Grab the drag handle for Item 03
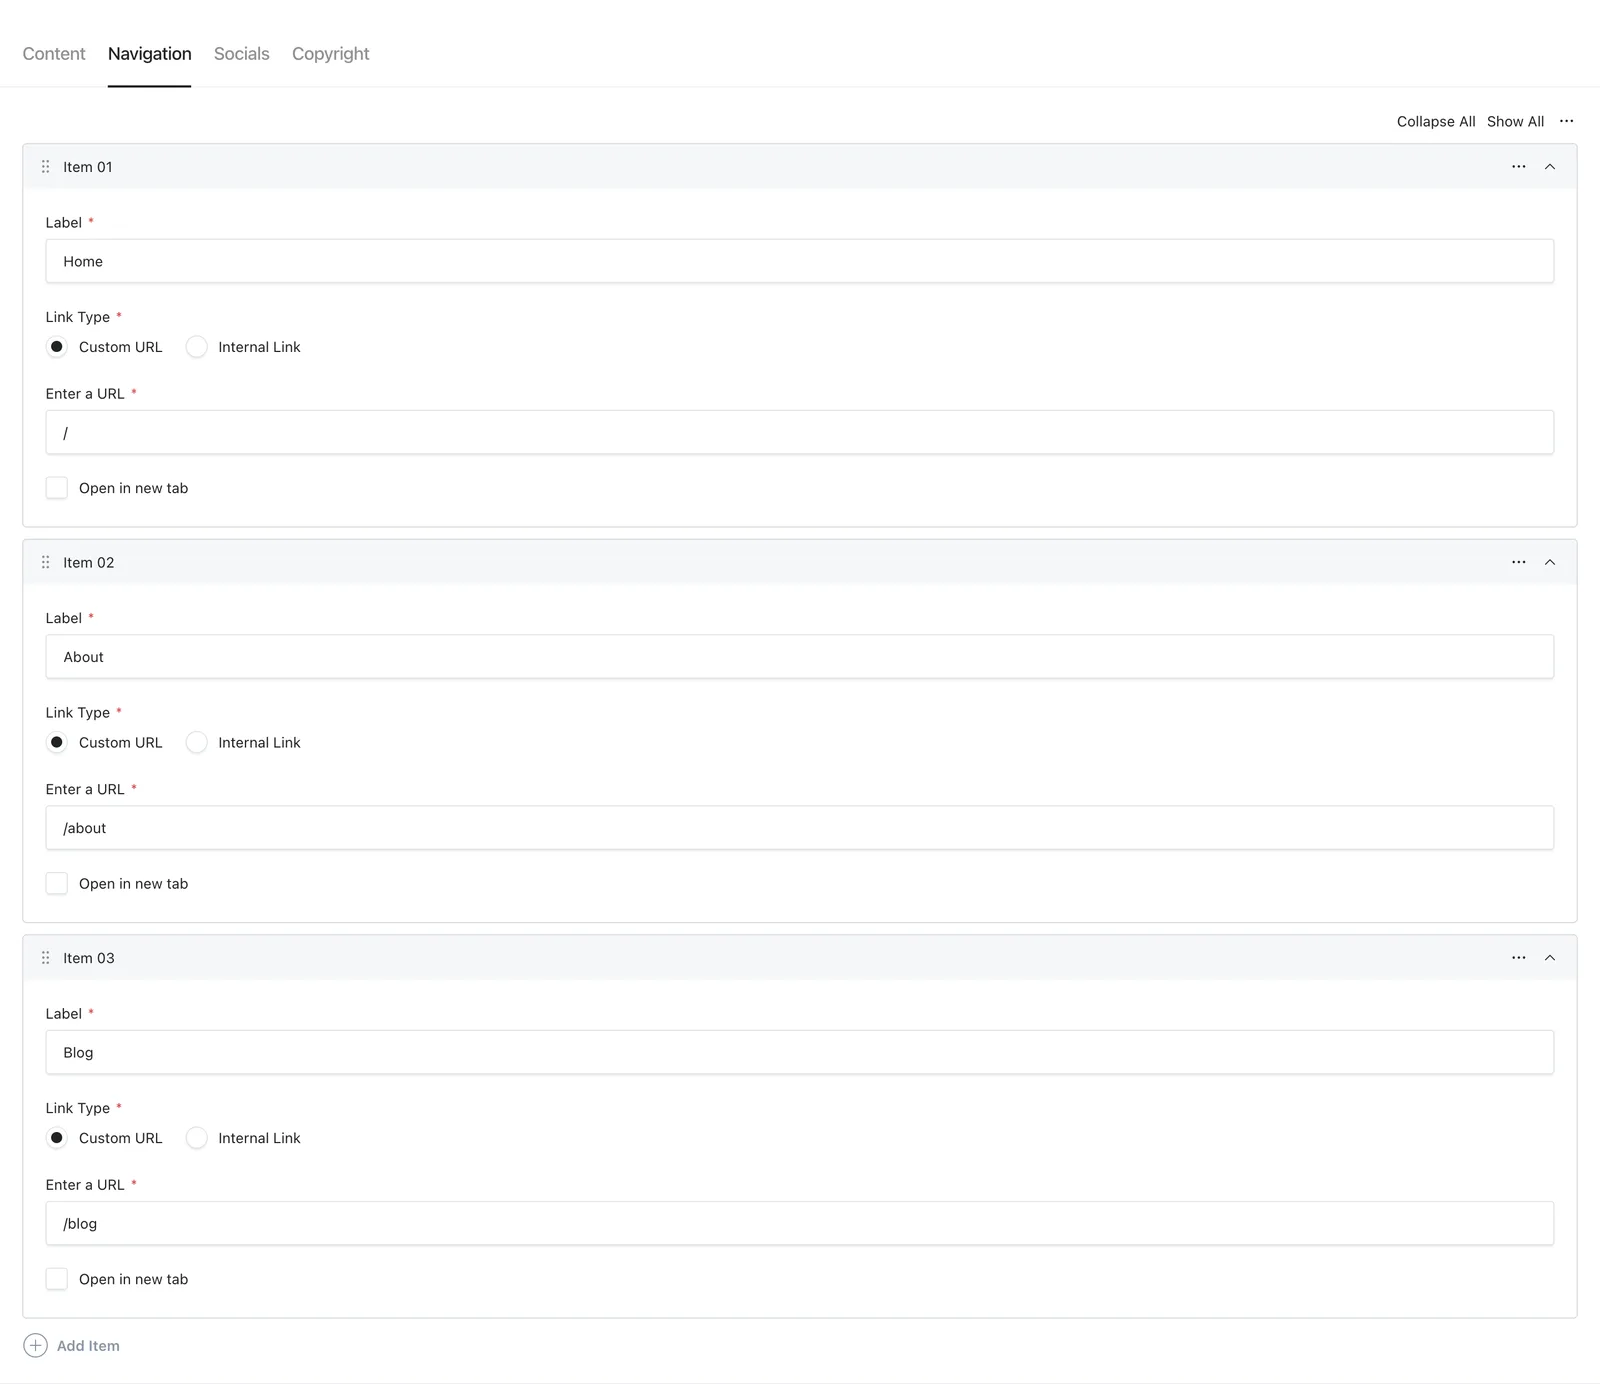The image size is (1600, 1384). [x=45, y=958]
